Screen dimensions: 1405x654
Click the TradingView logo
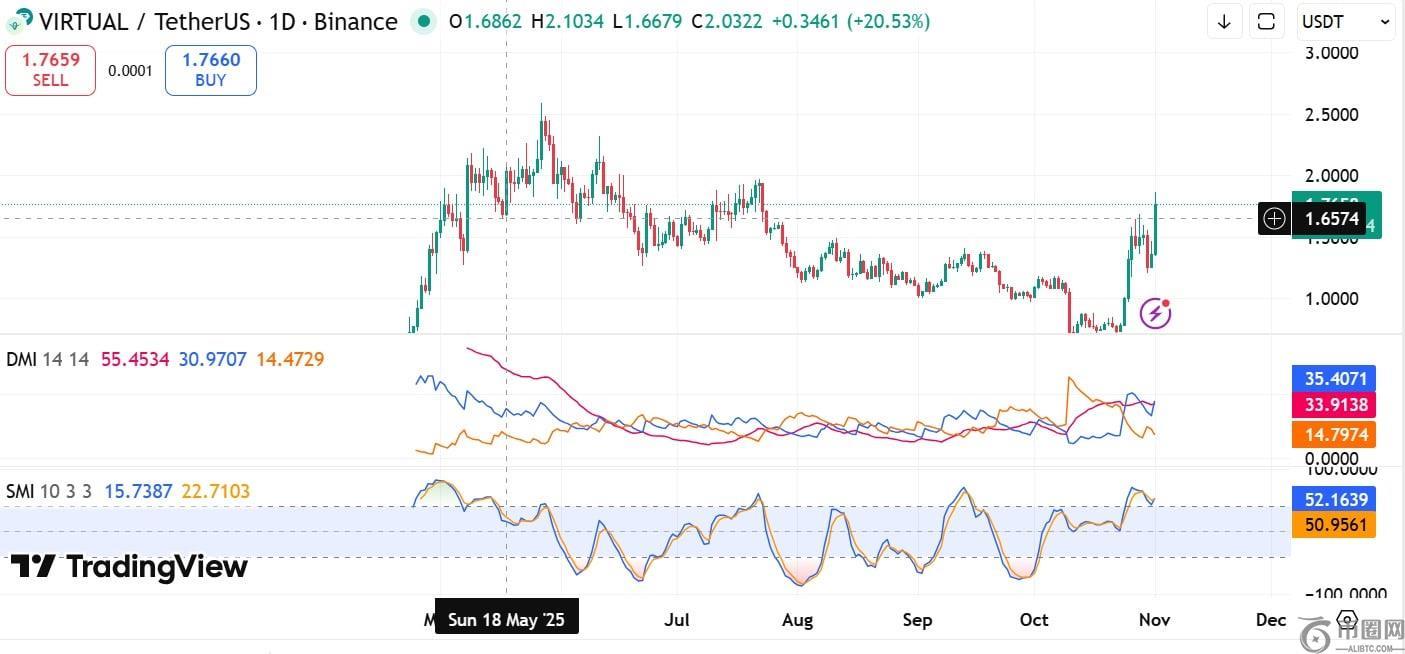[x=129, y=567]
